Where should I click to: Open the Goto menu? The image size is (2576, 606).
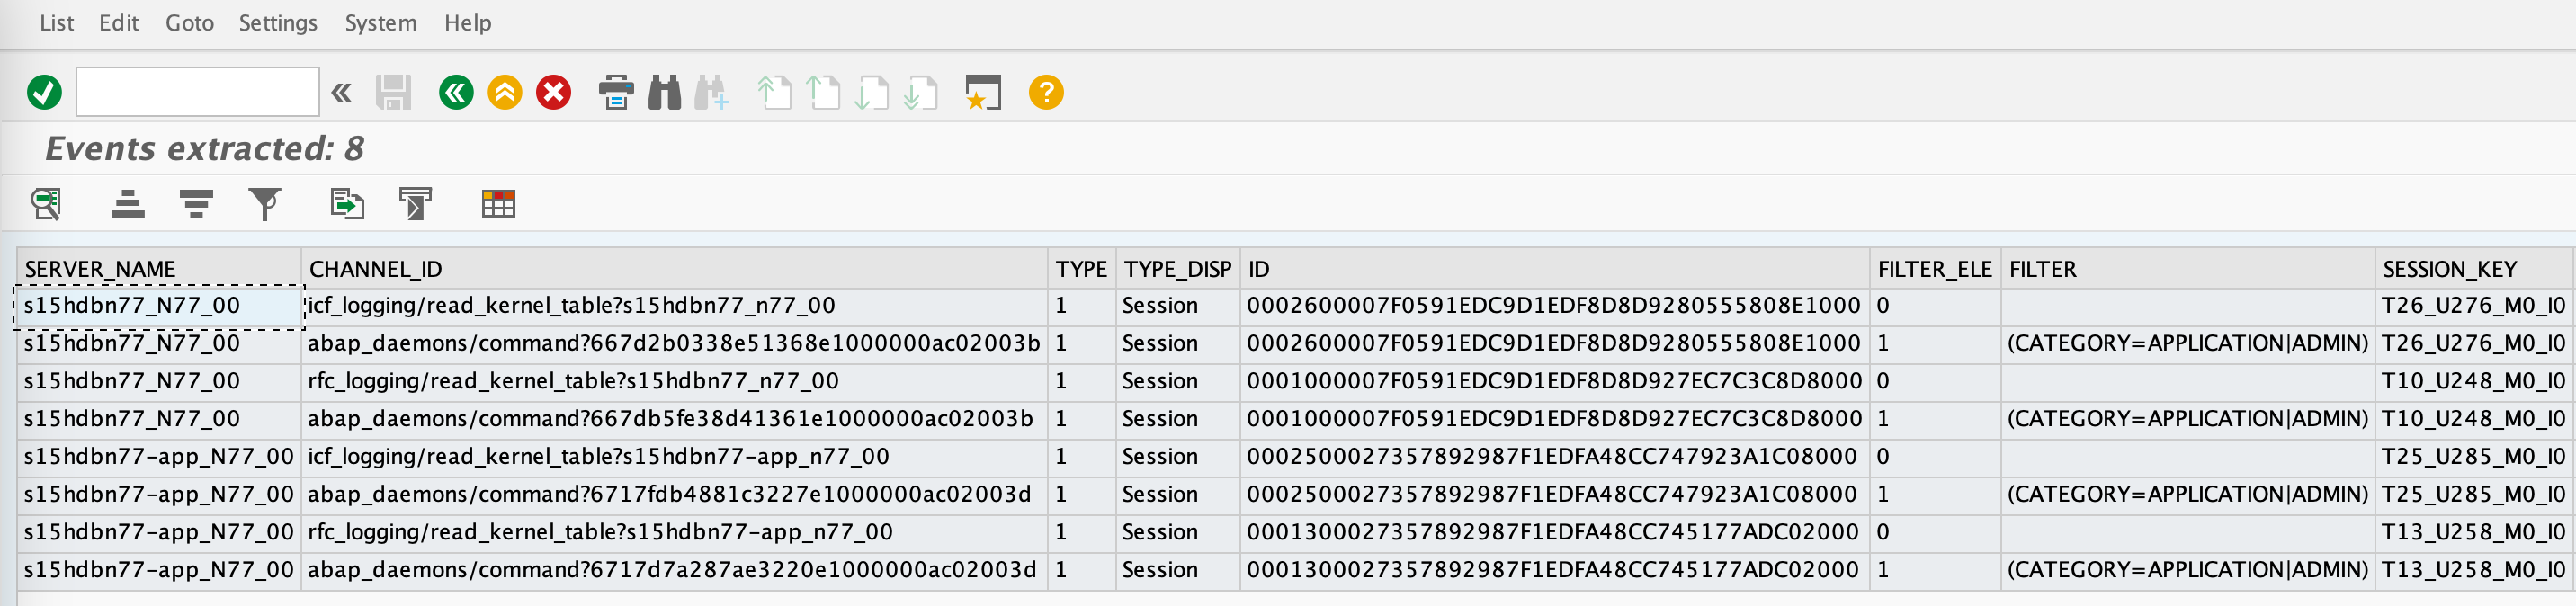[x=189, y=23]
